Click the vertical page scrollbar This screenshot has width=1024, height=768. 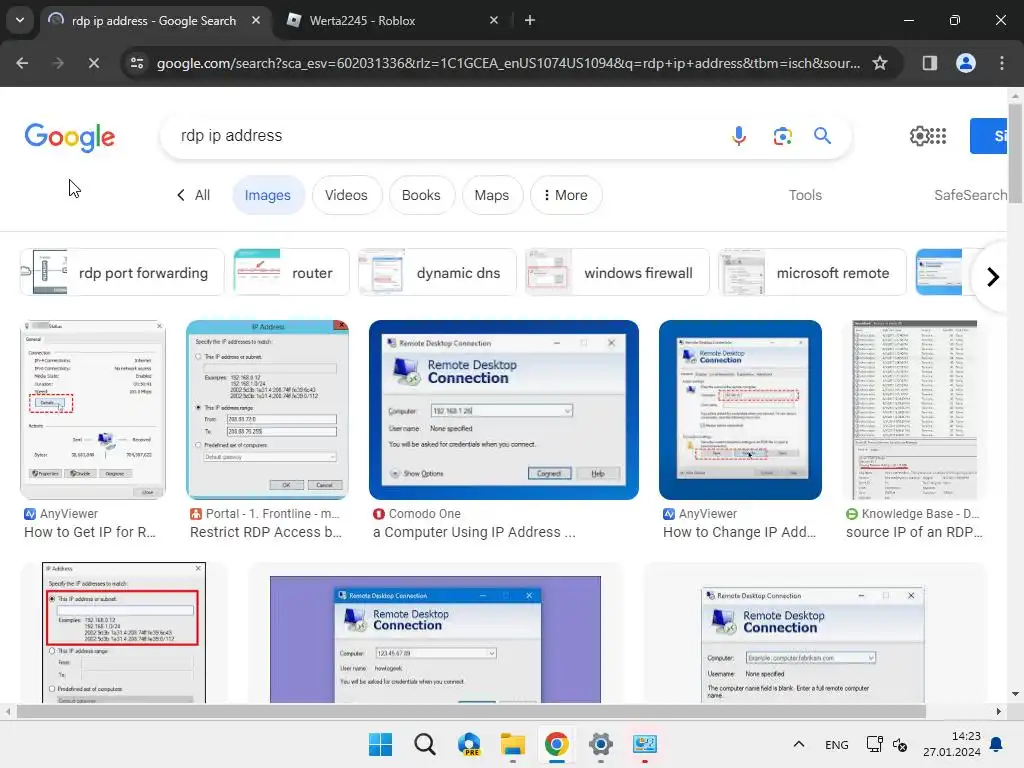coord(1015,153)
